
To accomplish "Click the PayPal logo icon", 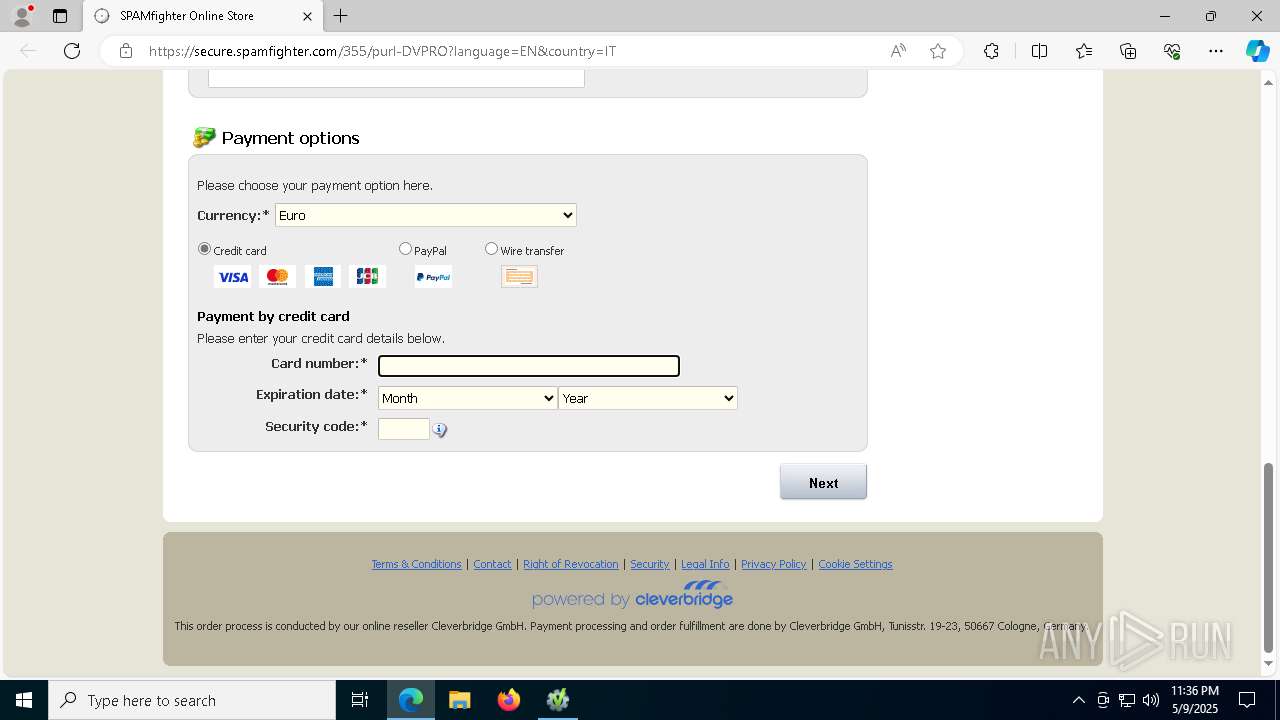I will pyautogui.click(x=433, y=277).
